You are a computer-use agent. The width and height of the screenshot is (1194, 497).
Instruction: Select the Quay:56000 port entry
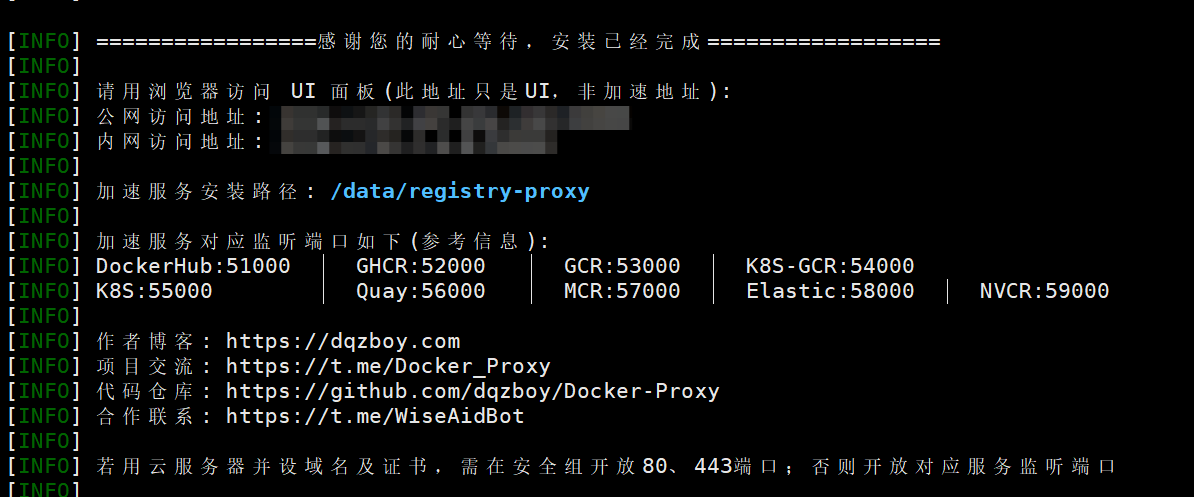tap(420, 291)
